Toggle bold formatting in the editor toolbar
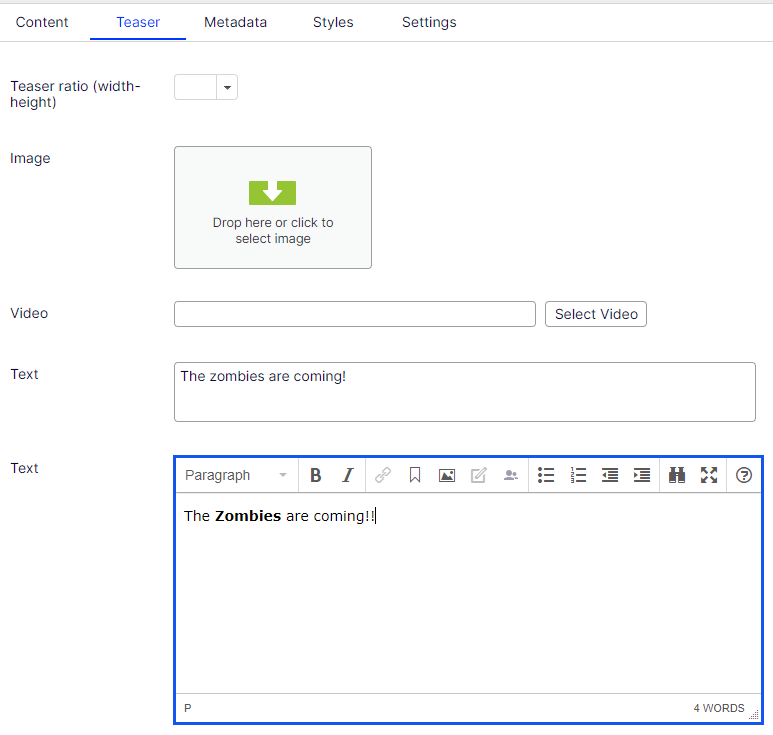 tap(316, 475)
